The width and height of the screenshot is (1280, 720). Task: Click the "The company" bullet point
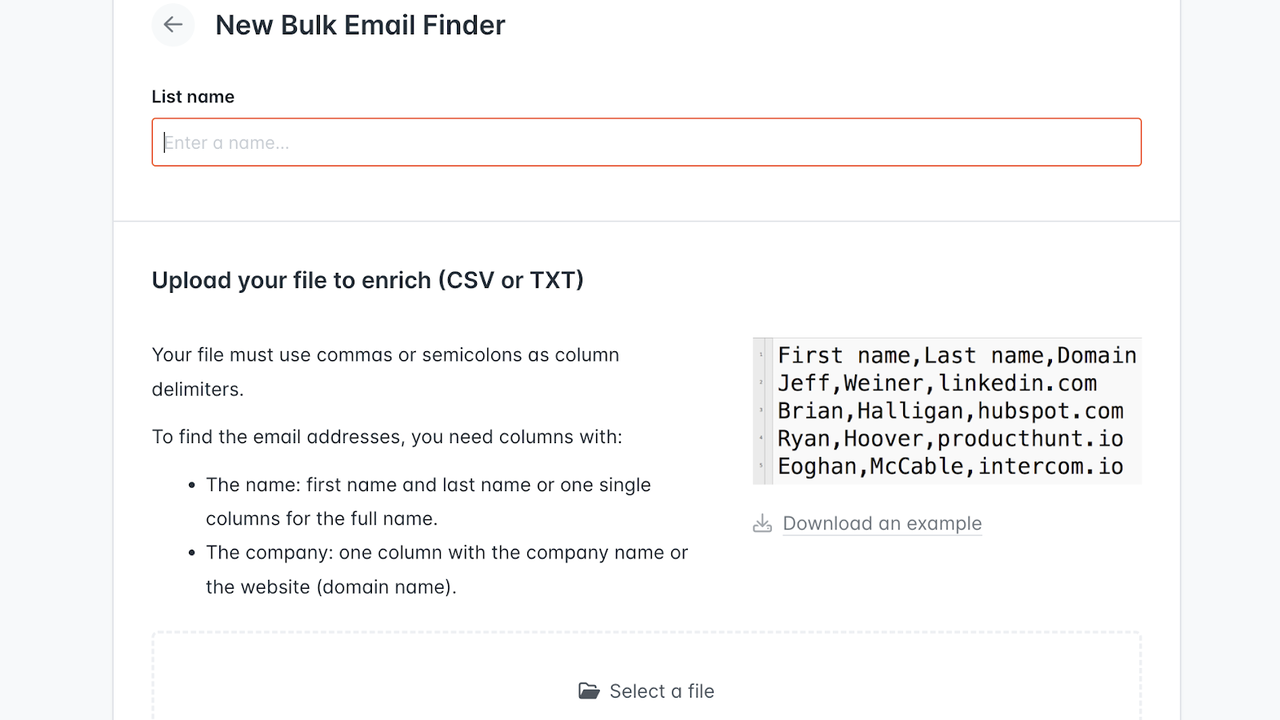pyautogui.click(x=446, y=569)
